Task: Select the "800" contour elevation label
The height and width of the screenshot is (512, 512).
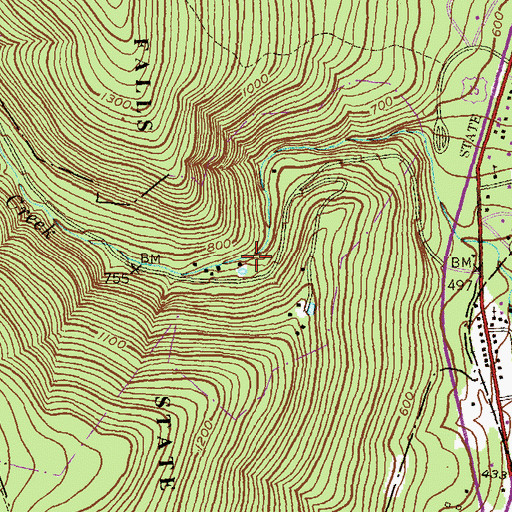Action: pos(219,246)
